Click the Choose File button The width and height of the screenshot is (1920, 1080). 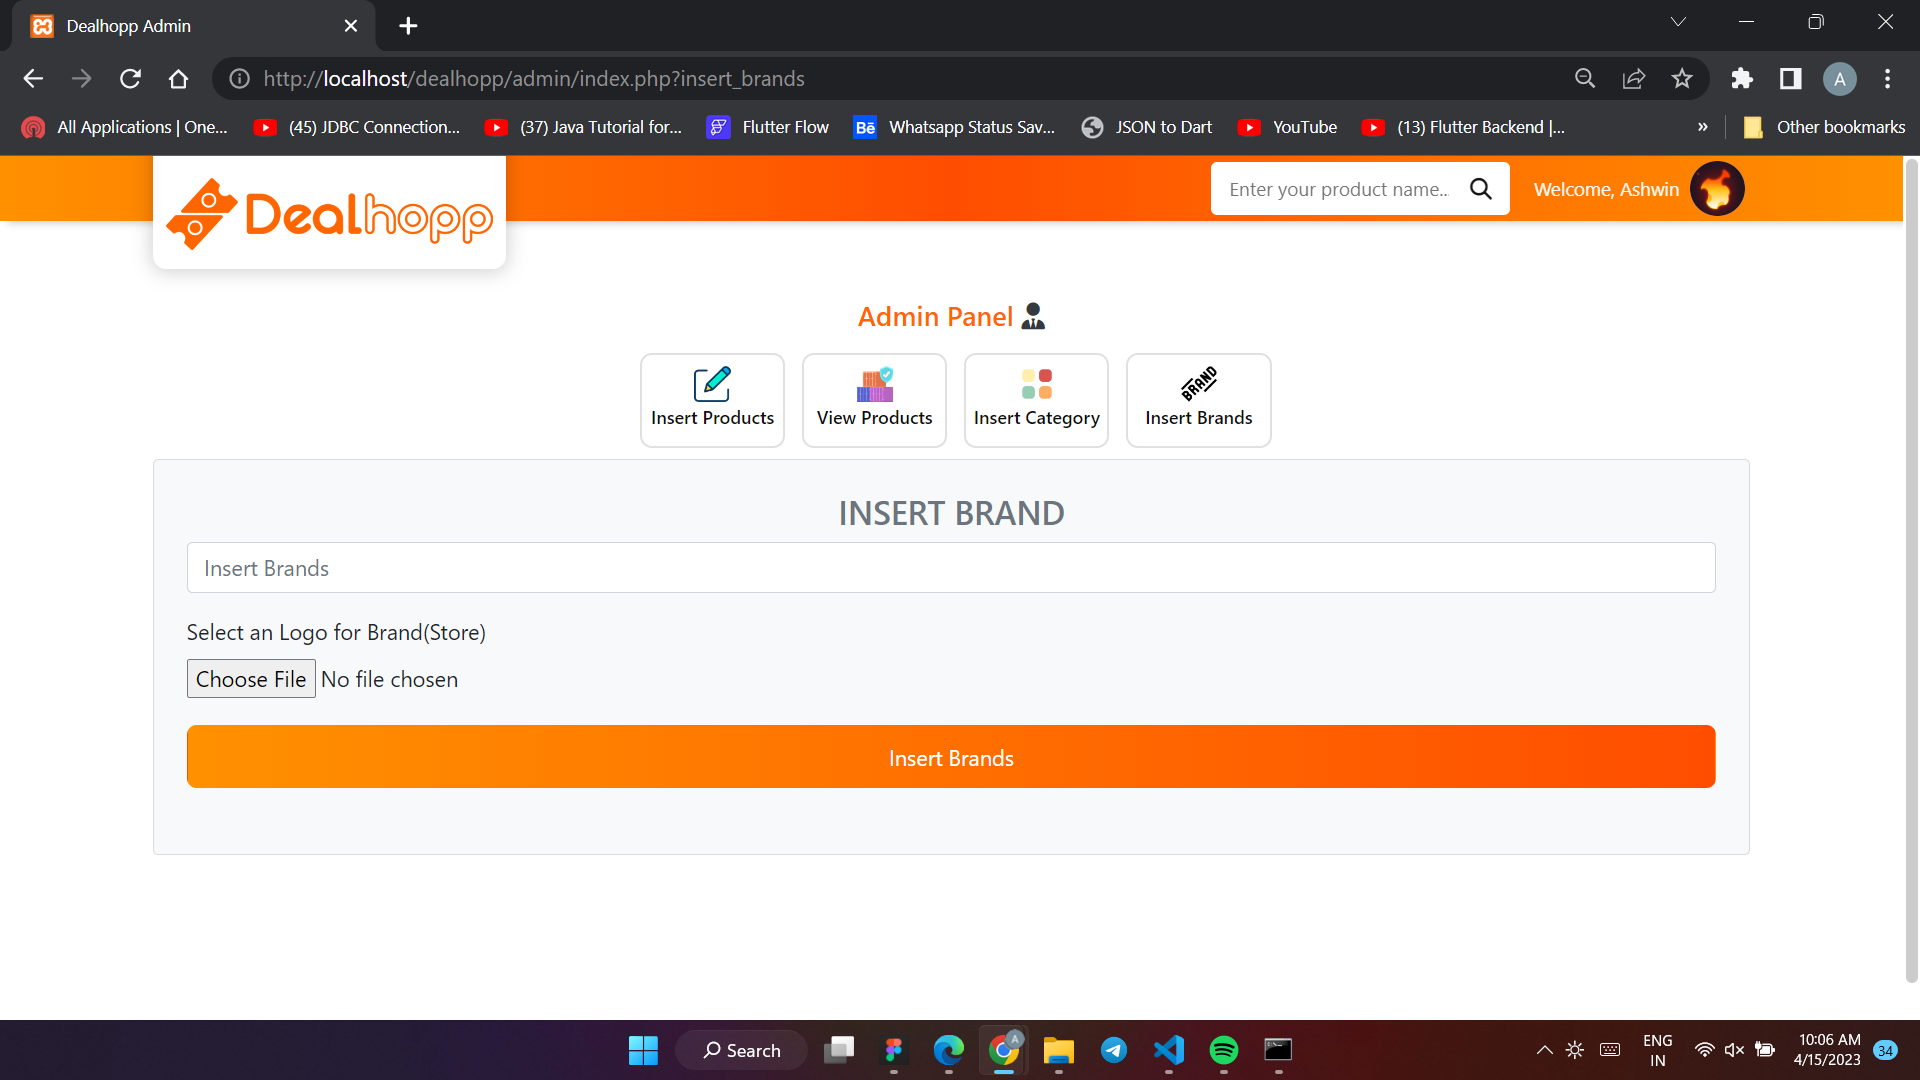(x=251, y=679)
